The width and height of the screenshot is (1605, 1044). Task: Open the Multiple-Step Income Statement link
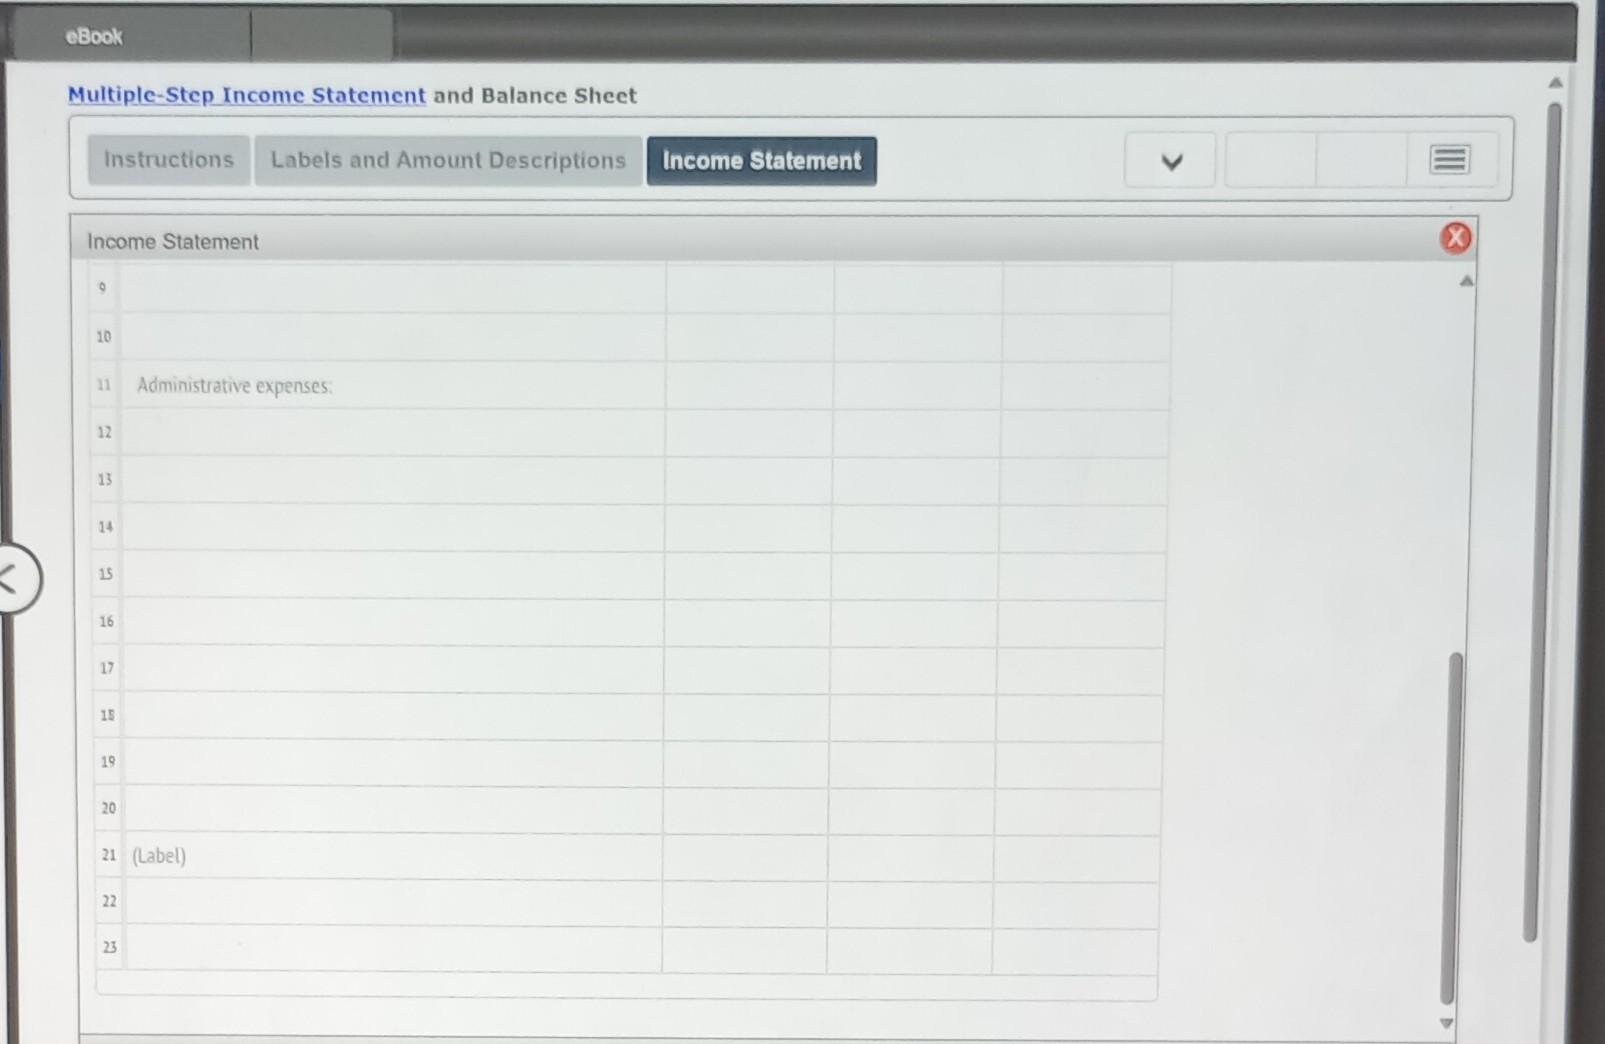[246, 95]
